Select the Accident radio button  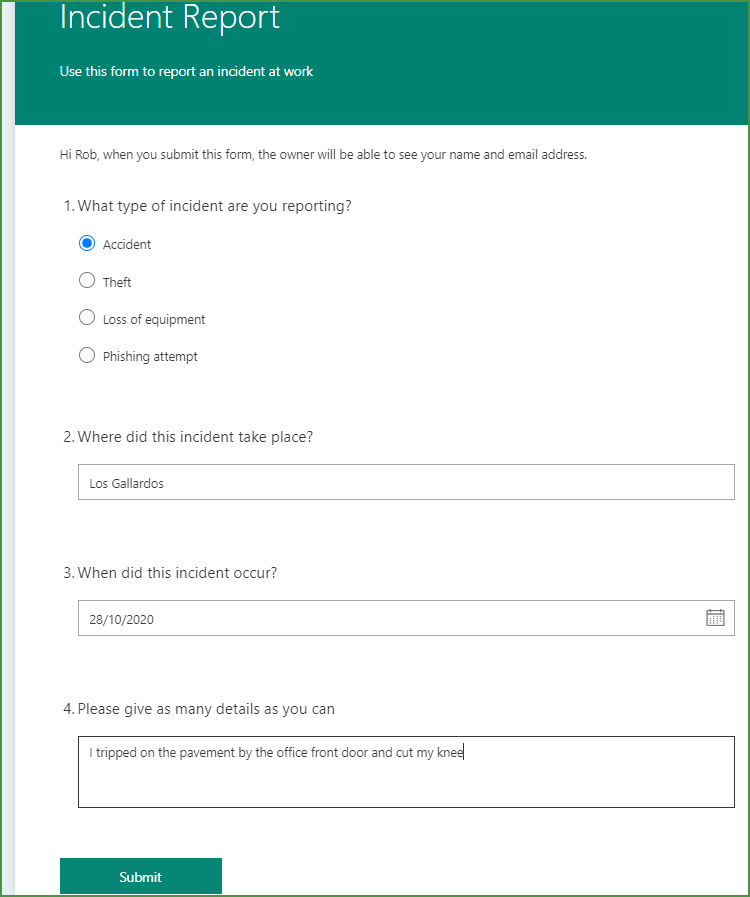point(87,243)
